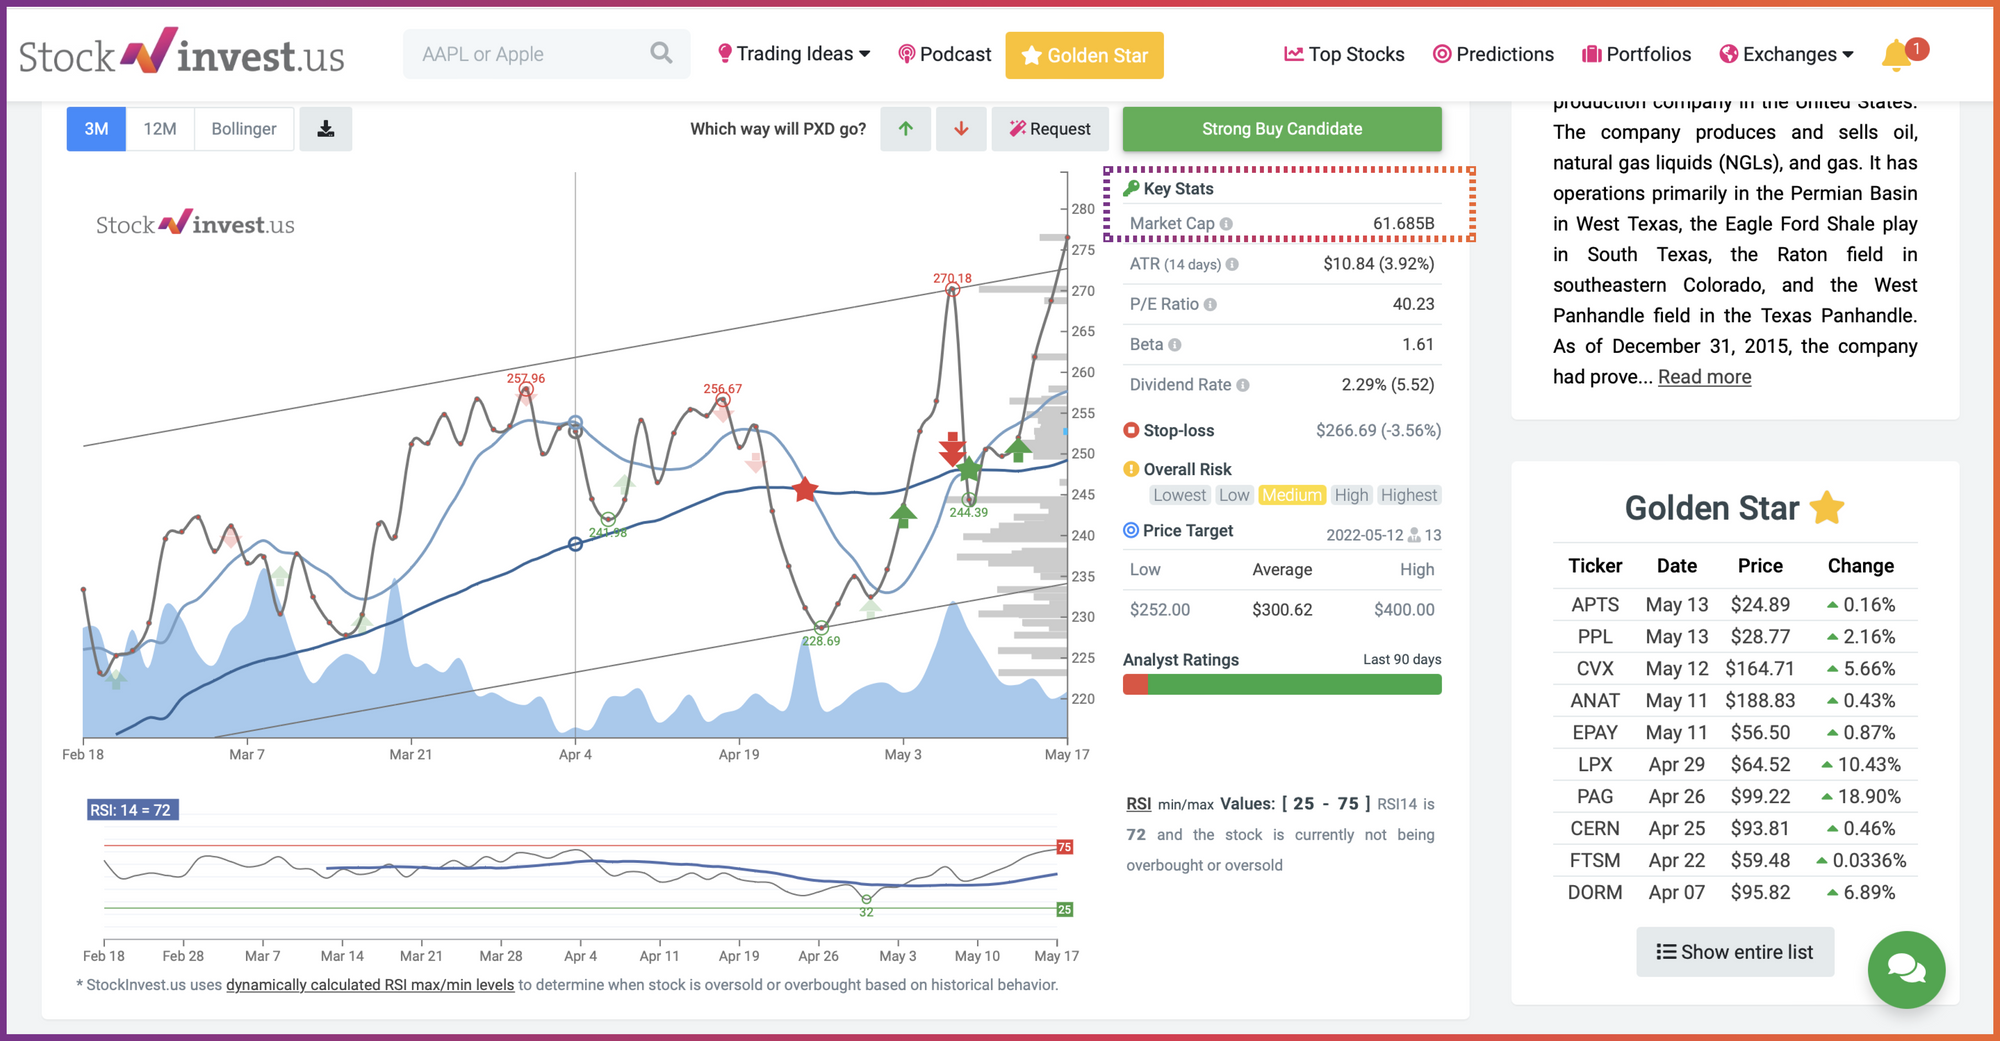2000x1041 pixels.
Task: Click the 270.18 peak marker
Action: (x=953, y=289)
